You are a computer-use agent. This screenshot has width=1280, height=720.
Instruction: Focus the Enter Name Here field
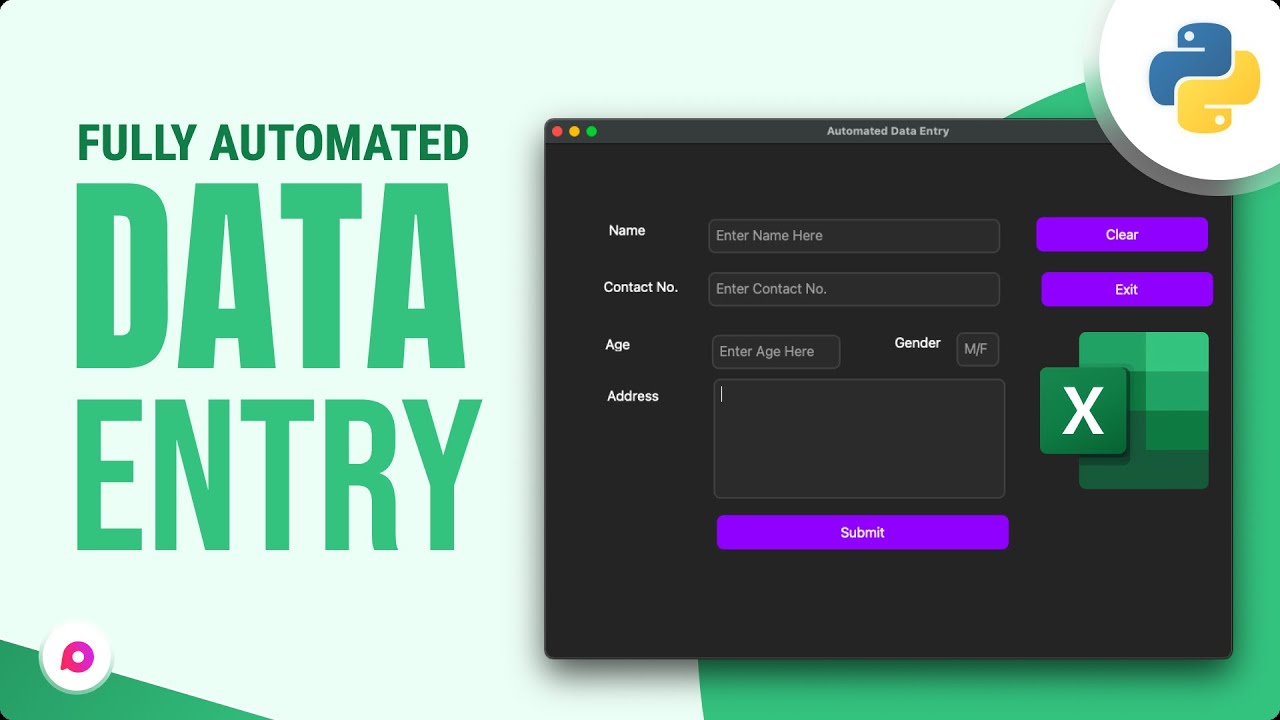coord(854,236)
